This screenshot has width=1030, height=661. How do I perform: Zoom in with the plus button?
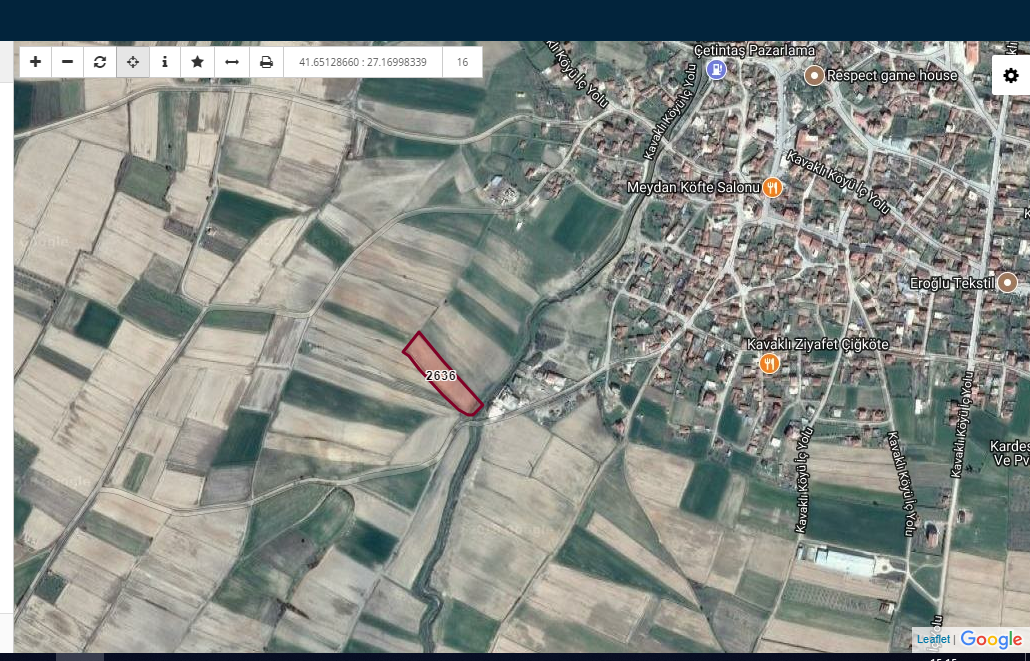[35, 62]
